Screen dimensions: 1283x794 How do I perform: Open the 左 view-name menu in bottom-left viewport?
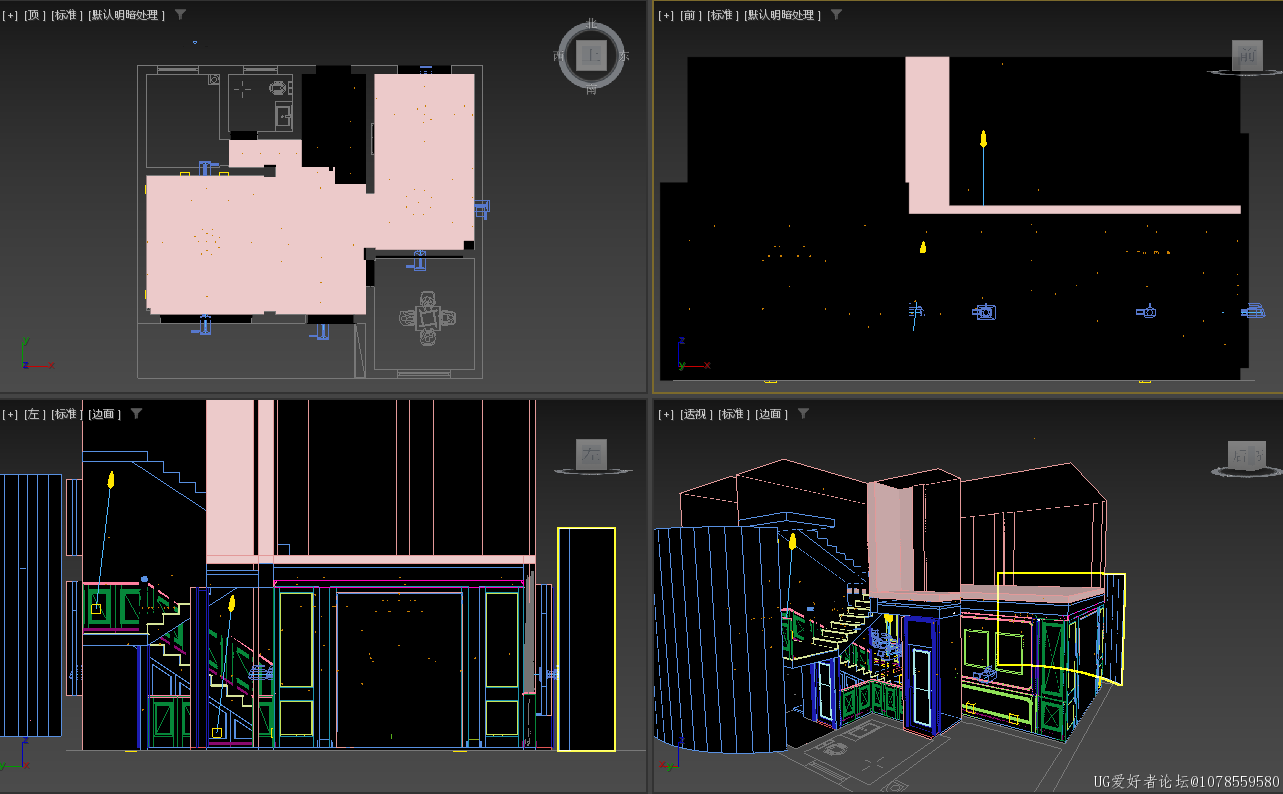(x=35, y=414)
